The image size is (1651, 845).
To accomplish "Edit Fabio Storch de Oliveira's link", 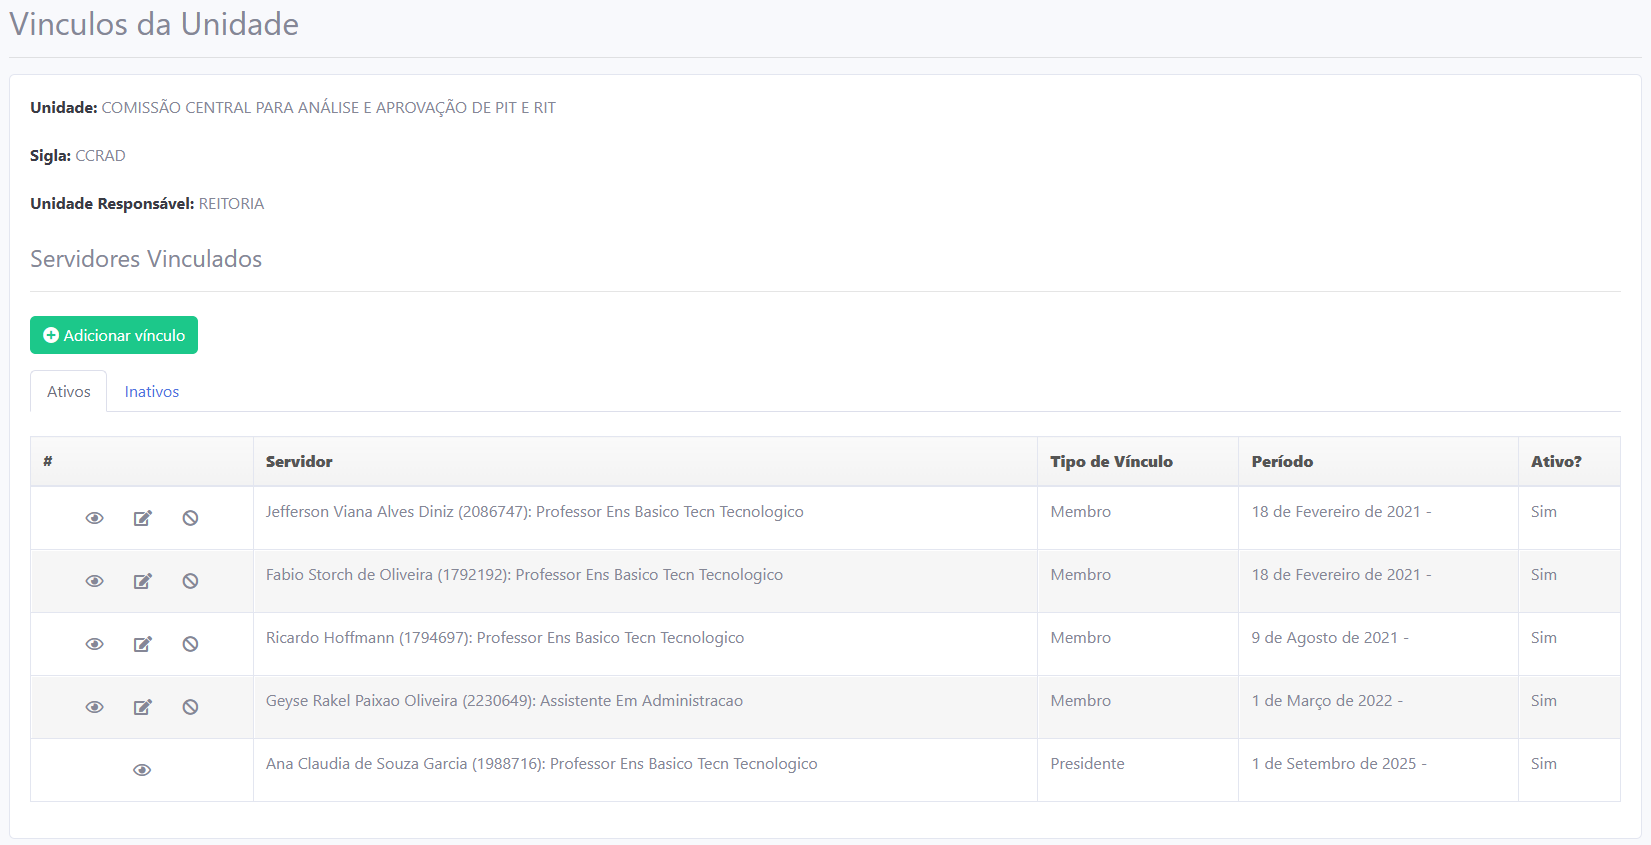I will (142, 581).
